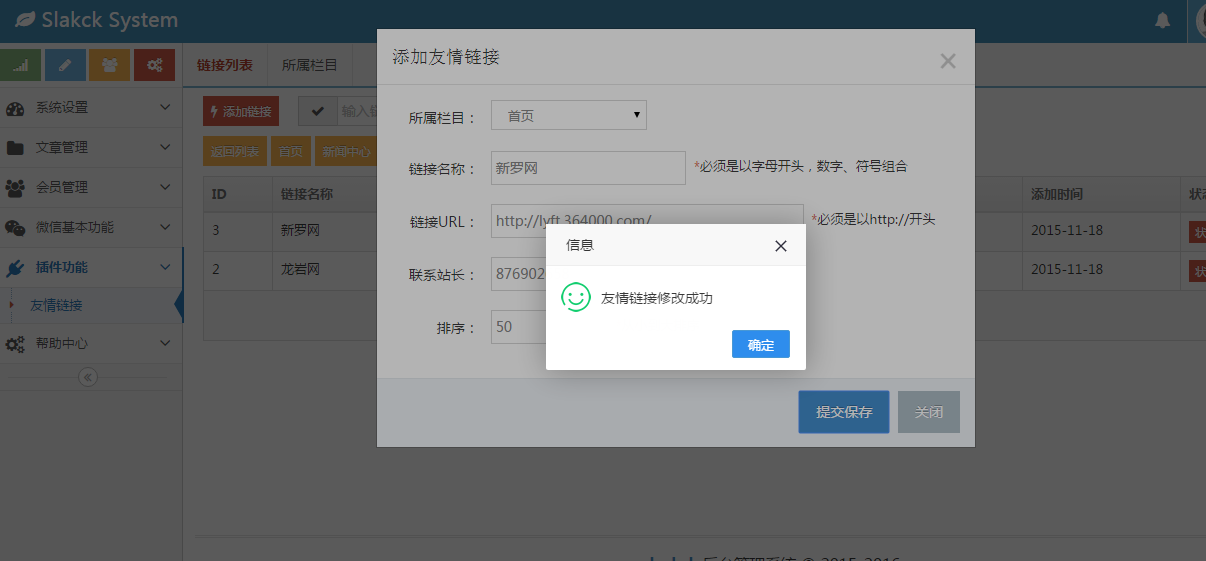Image resolution: width=1206 pixels, height=561 pixels.
Task: Expand the 系统设置 sidebar menu
Action: [x=90, y=107]
